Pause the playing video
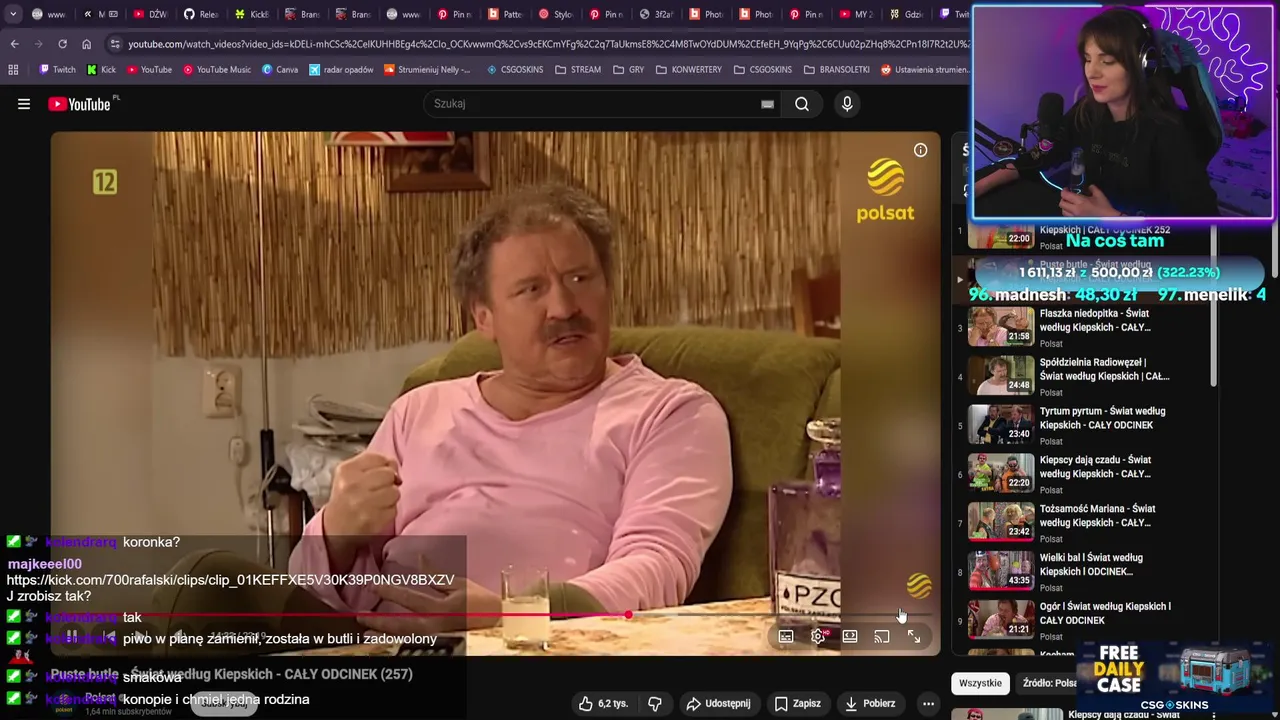Viewport: 1280px width, 720px height. (x=71, y=637)
